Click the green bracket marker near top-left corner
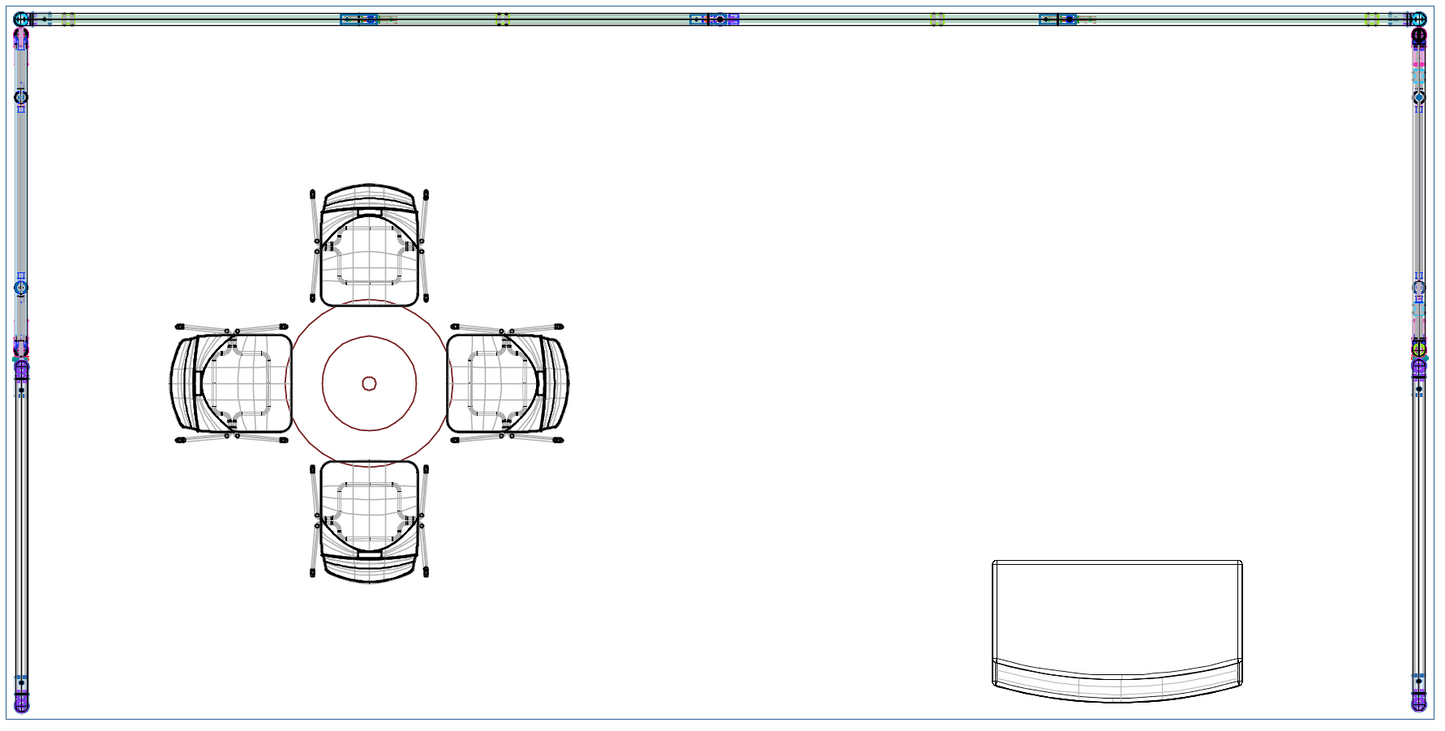Screen dimensions: 1445x731 pos(68,19)
